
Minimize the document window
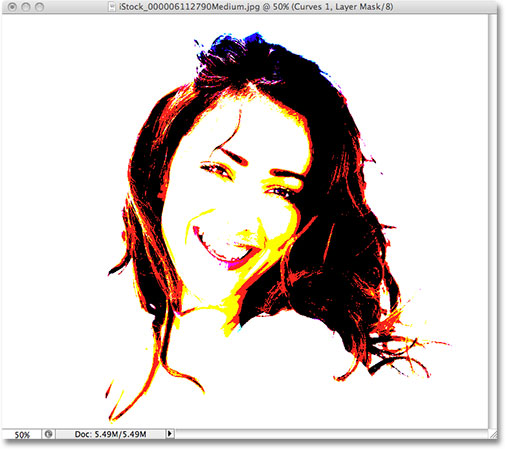click(x=26, y=7)
